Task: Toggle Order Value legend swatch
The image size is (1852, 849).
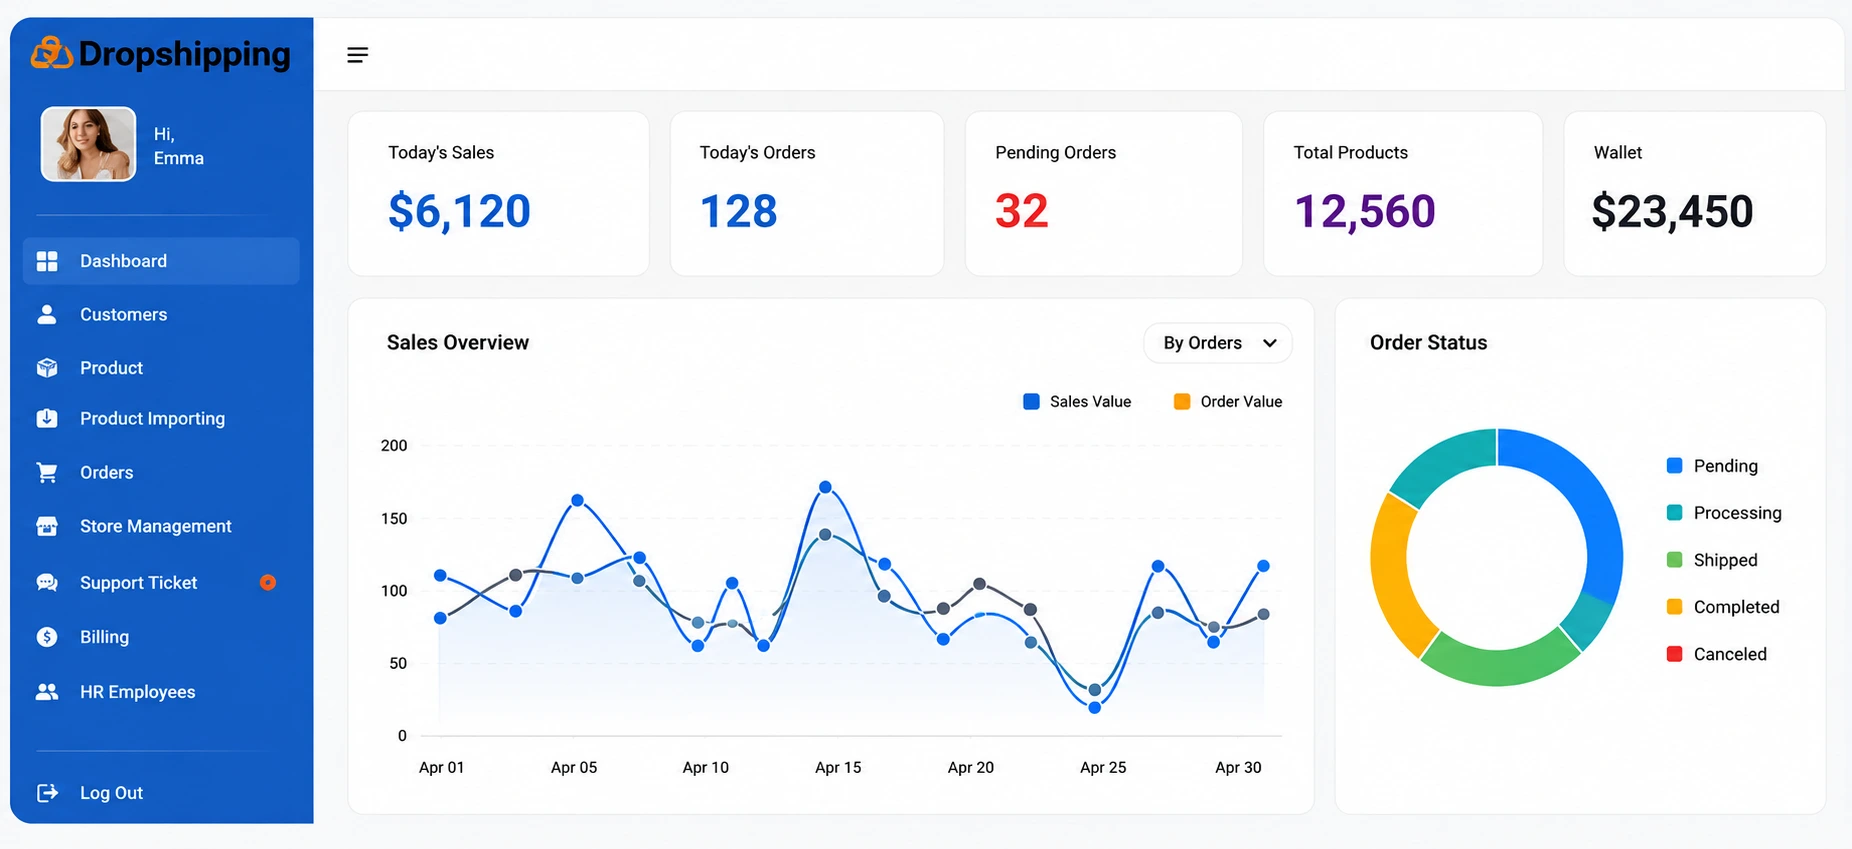Action: [1182, 401]
